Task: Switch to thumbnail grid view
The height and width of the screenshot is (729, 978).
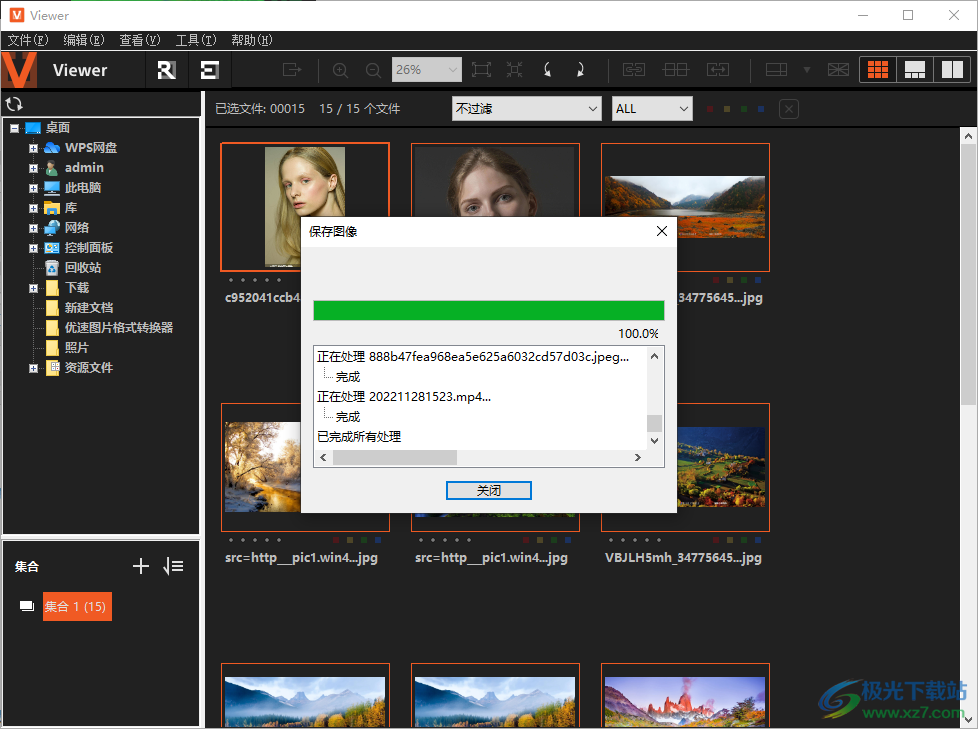Action: [x=878, y=70]
